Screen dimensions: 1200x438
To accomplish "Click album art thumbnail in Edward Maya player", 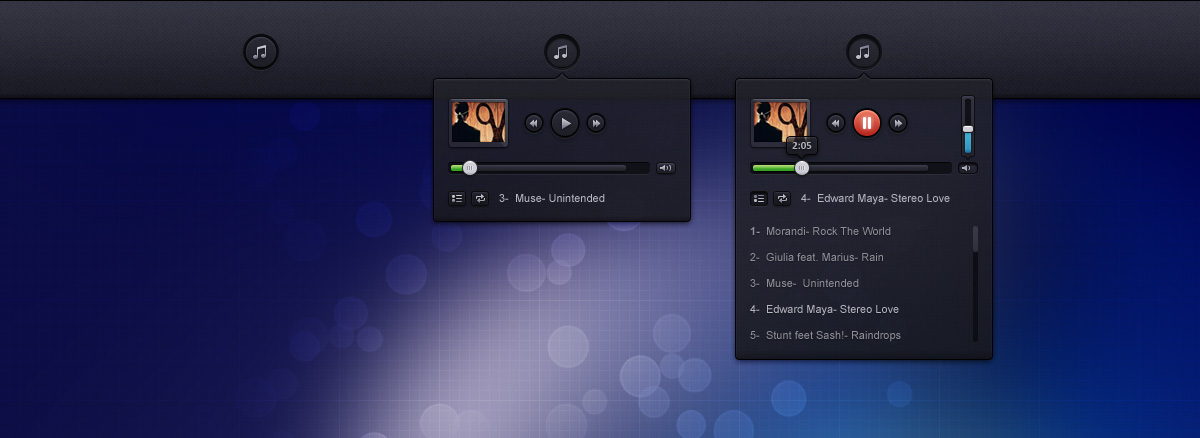I will 781,123.
